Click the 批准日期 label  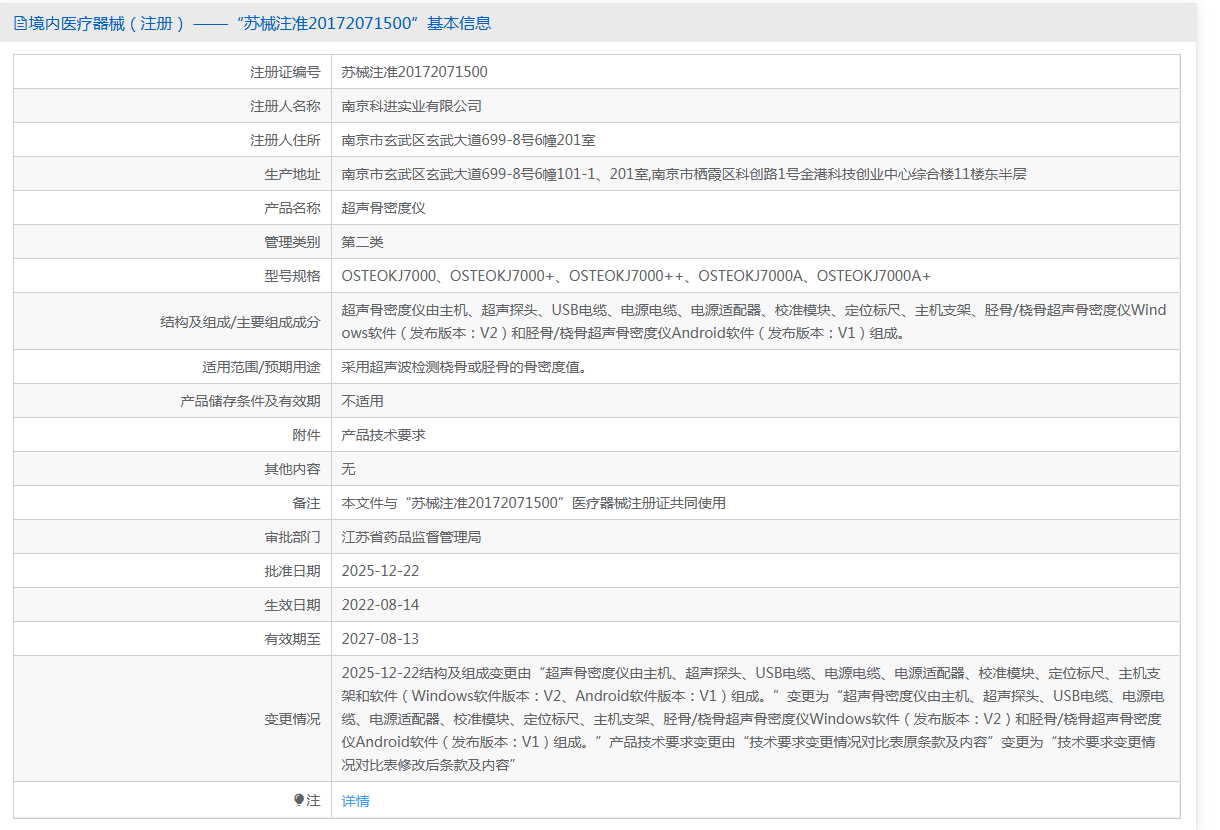pos(292,571)
